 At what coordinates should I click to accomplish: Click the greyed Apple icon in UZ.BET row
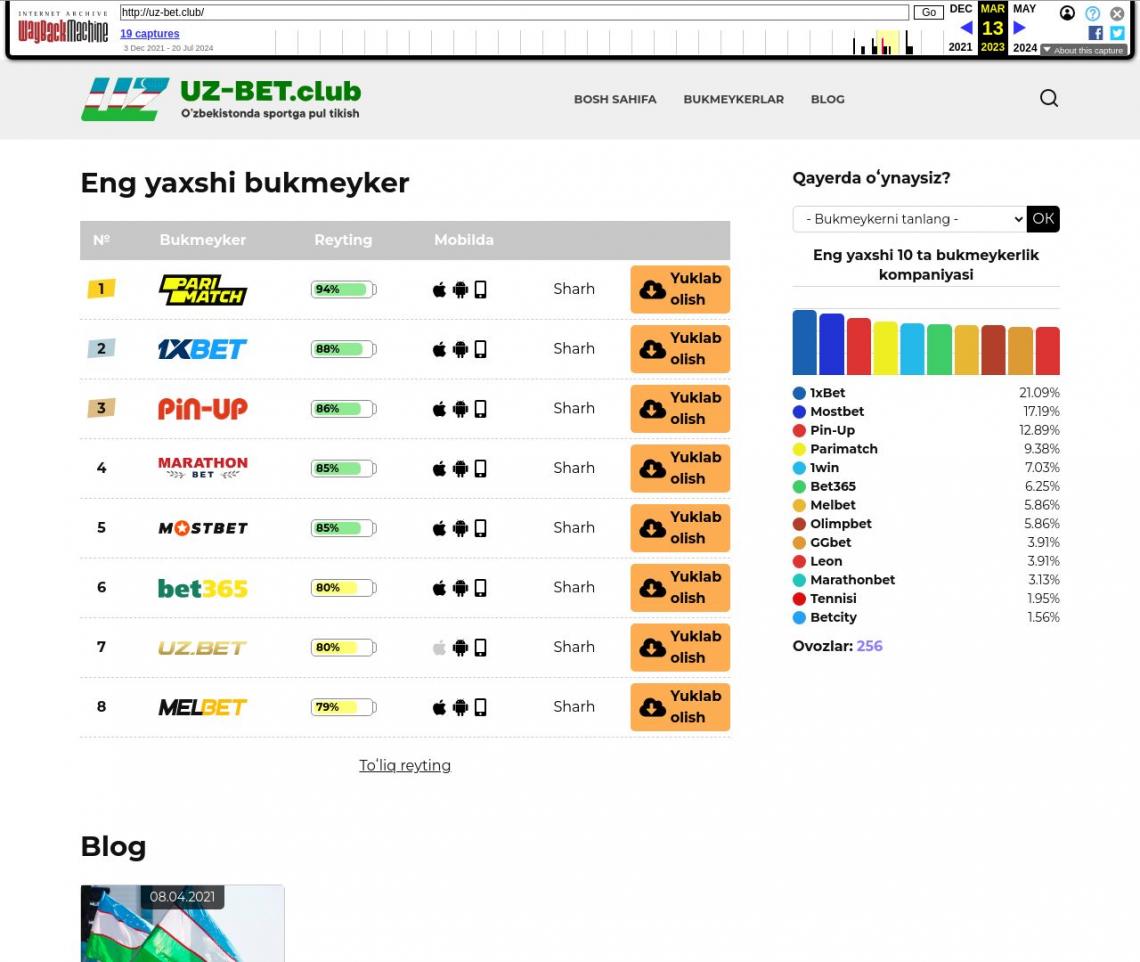(x=439, y=648)
